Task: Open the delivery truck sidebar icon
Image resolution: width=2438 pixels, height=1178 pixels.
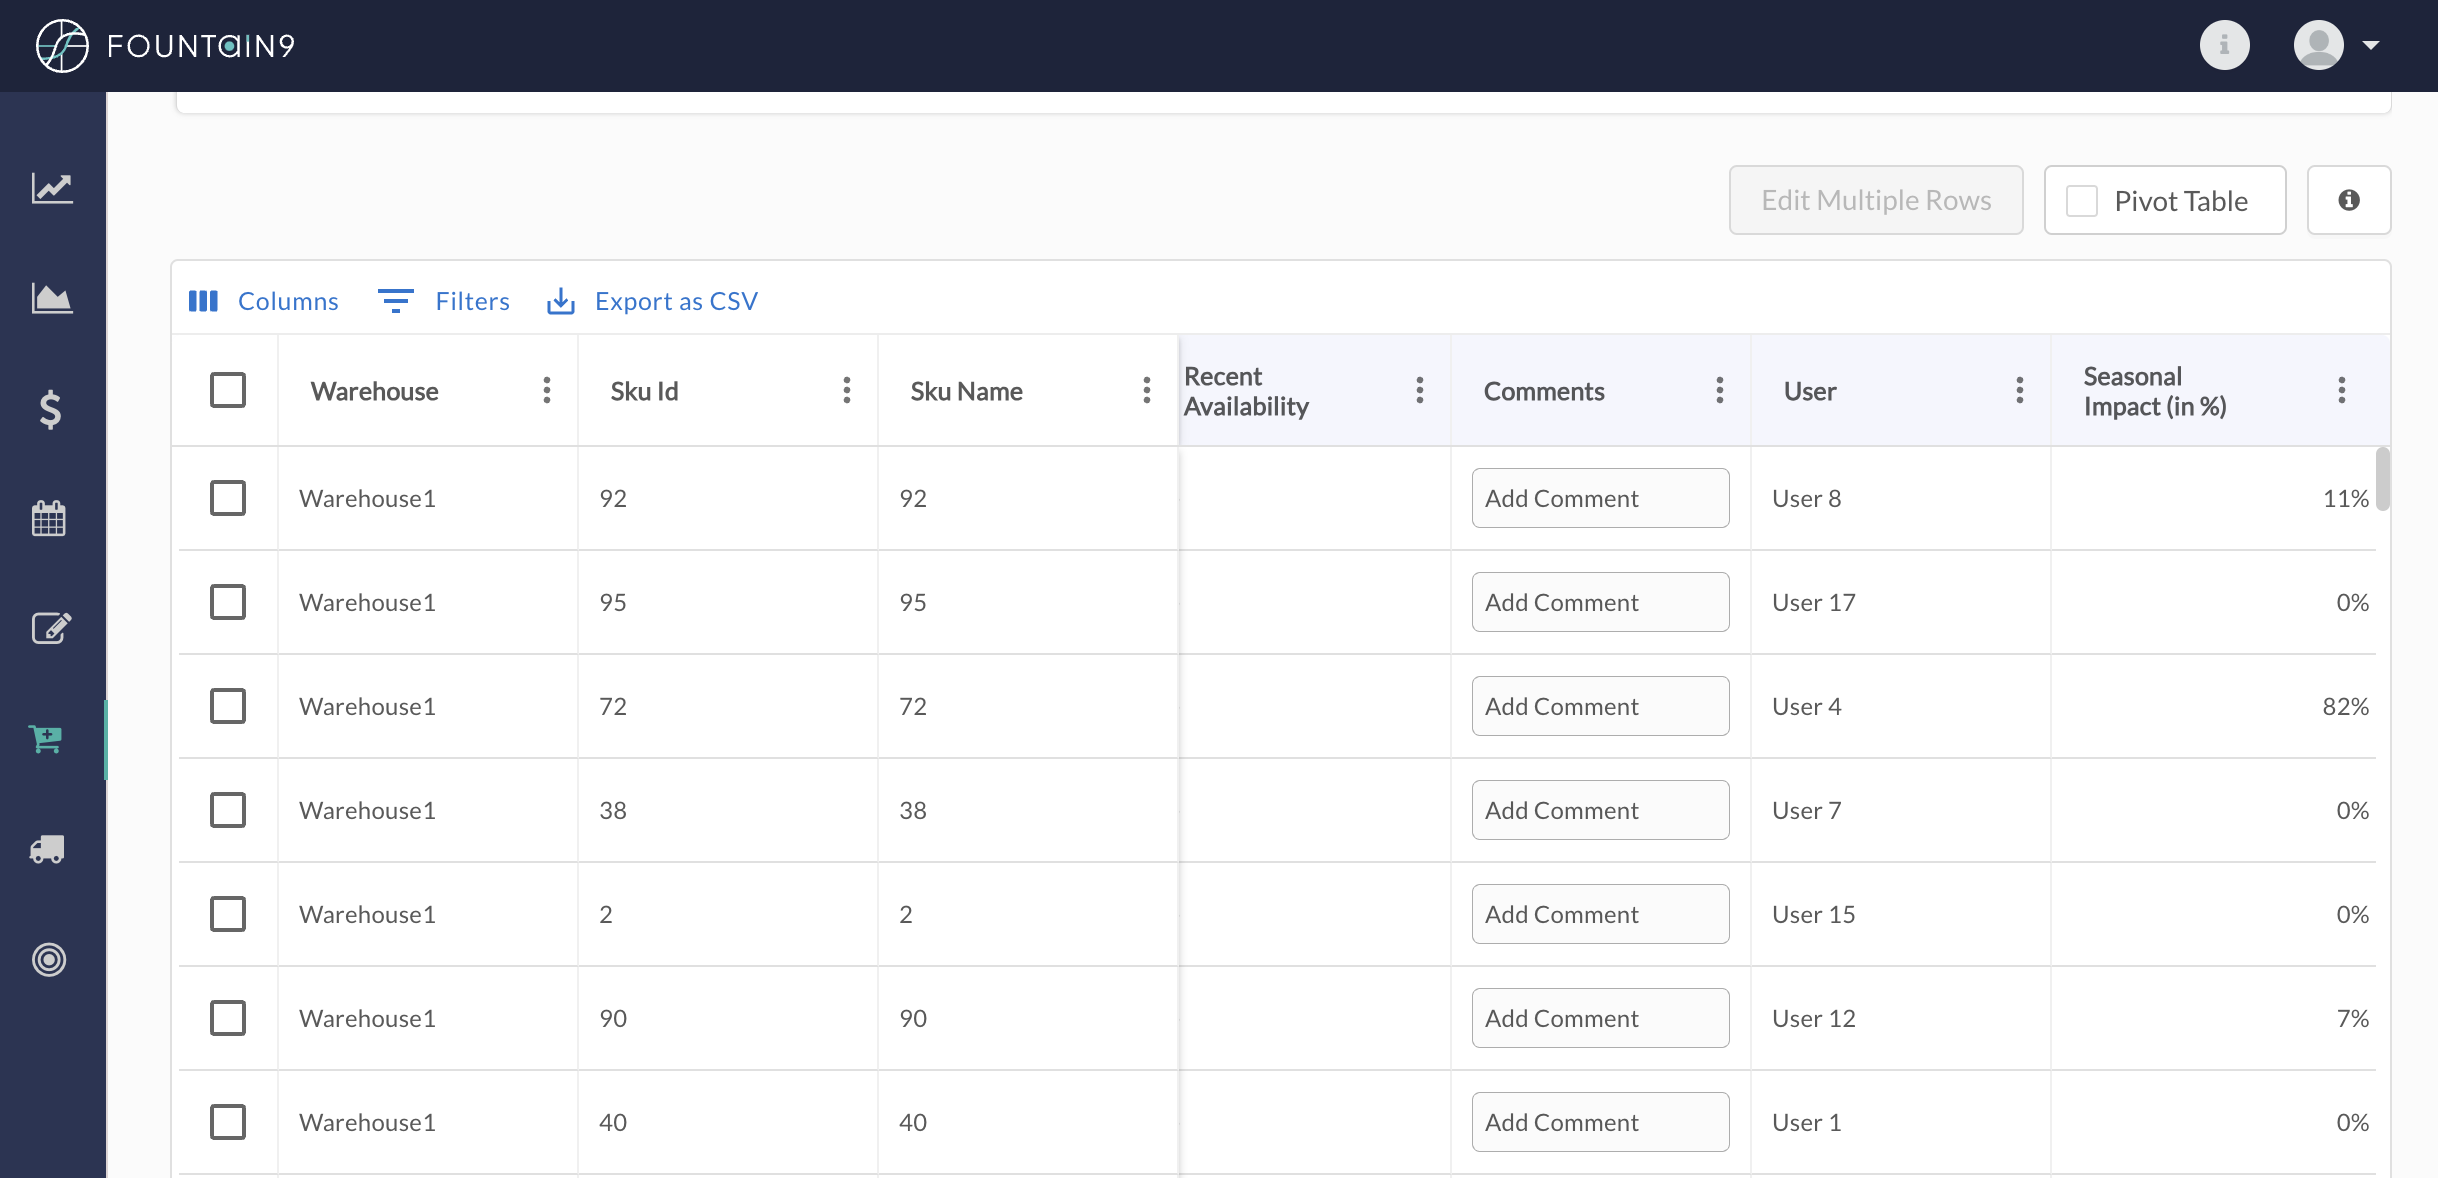Action: [x=48, y=849]
